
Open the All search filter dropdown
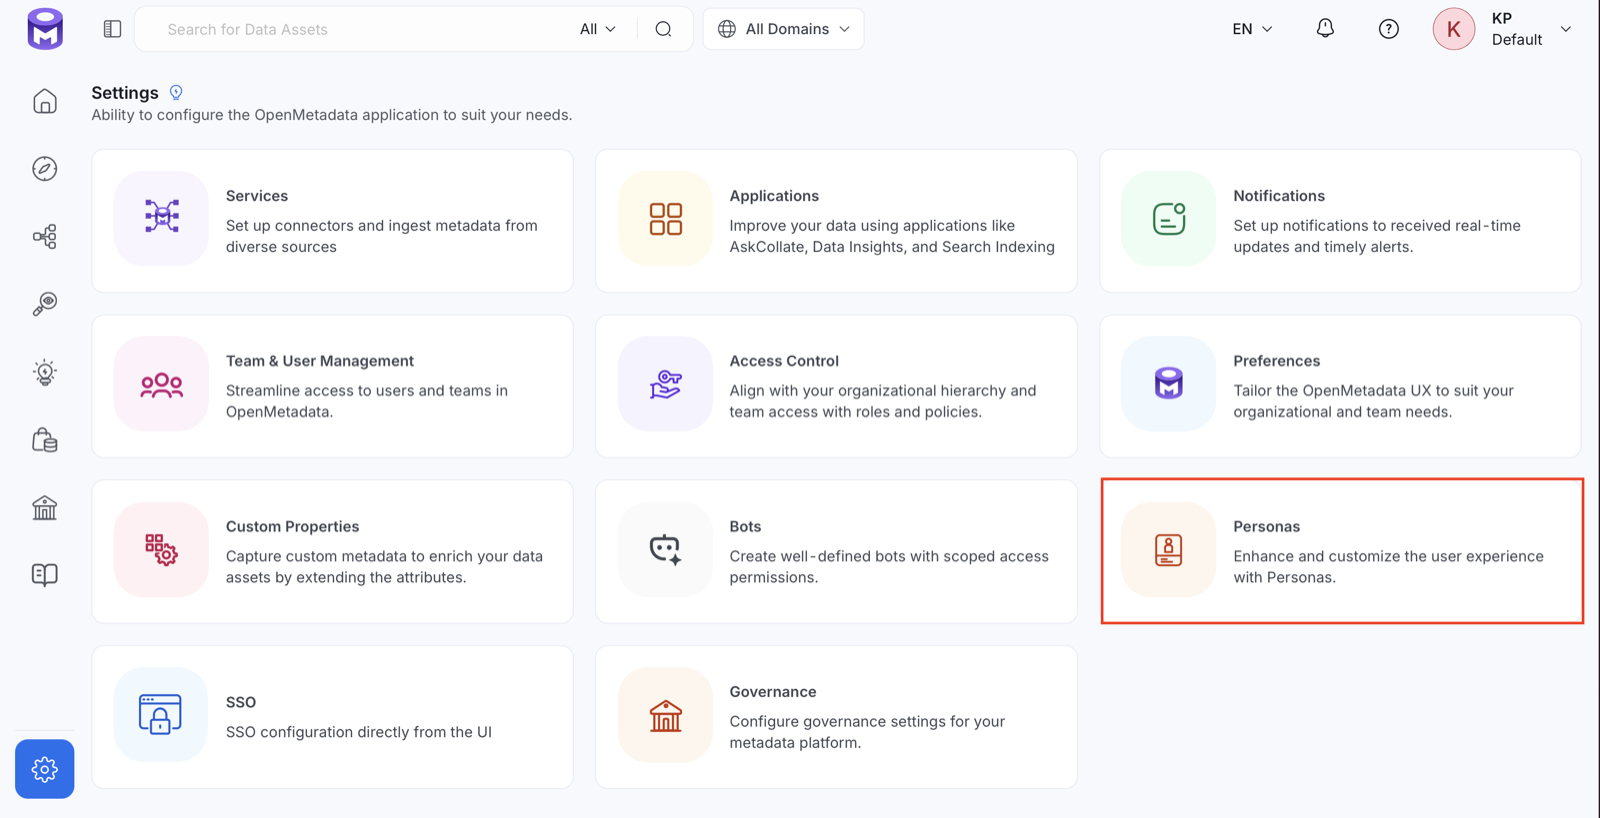click(x=598, y=29)
